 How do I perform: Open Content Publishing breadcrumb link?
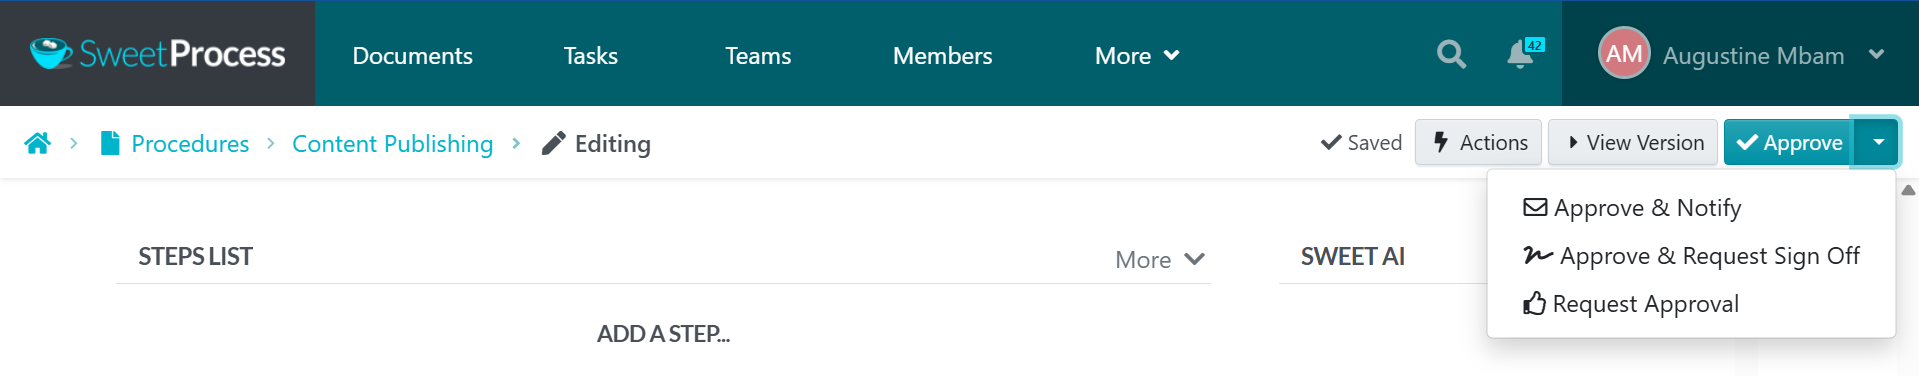[x=393, y=144]
